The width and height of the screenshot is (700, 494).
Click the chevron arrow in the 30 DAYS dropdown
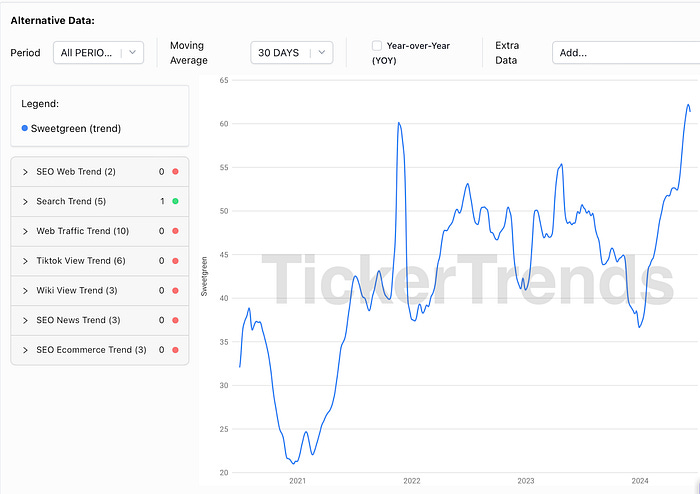pos(322,52)
